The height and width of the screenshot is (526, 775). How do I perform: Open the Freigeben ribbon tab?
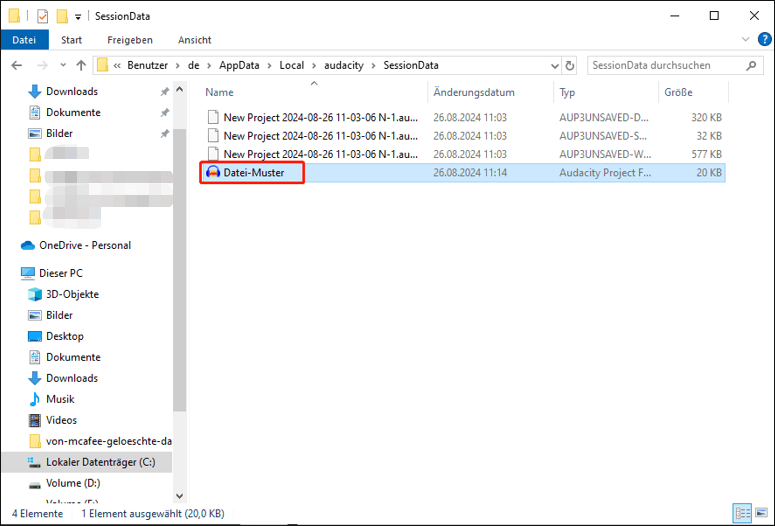coord(130,40)
